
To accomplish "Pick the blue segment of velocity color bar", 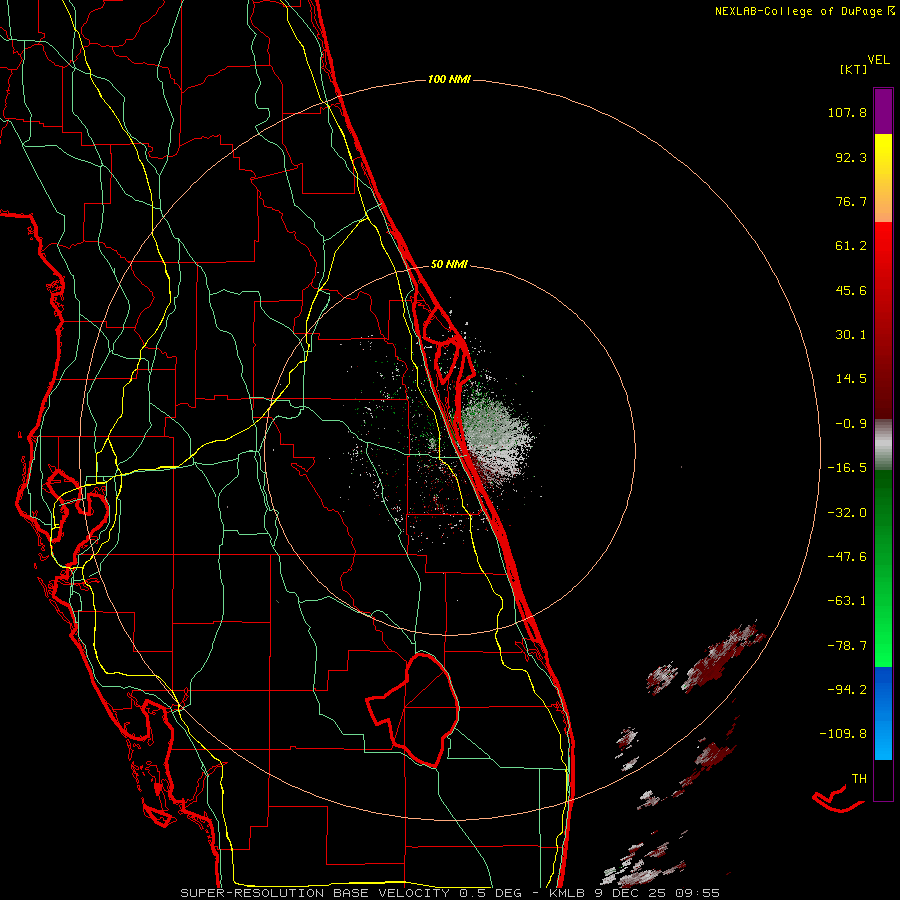I will 883,713.
